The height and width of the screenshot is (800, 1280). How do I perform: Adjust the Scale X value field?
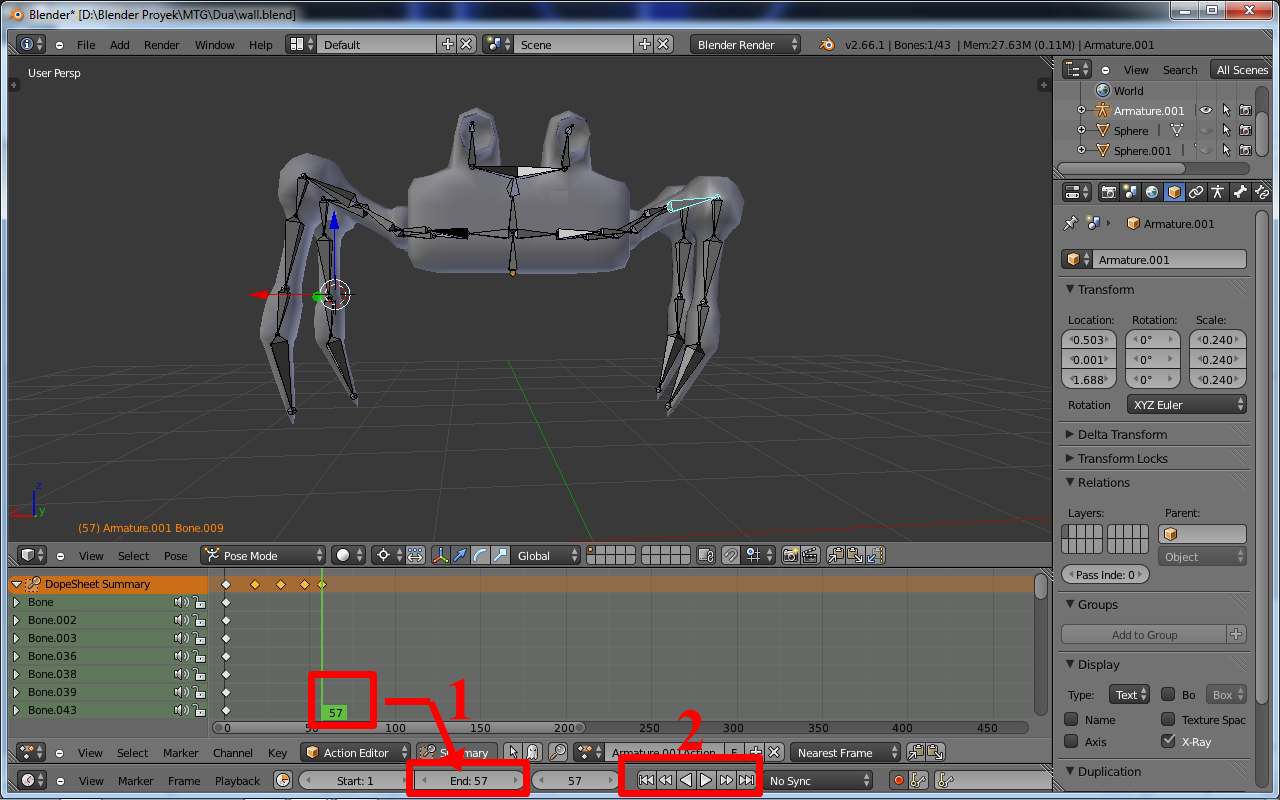(x=1217, y=340)
